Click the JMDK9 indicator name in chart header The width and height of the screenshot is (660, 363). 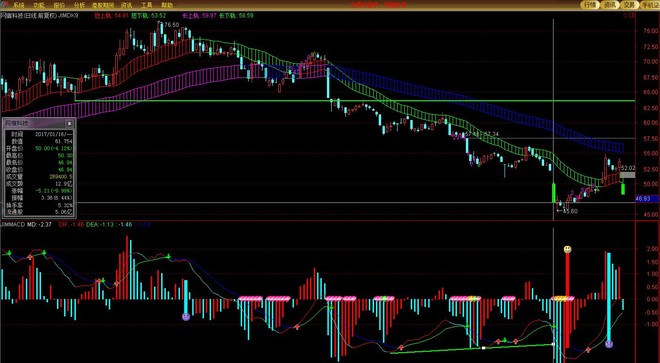click(x=68, y=16)
